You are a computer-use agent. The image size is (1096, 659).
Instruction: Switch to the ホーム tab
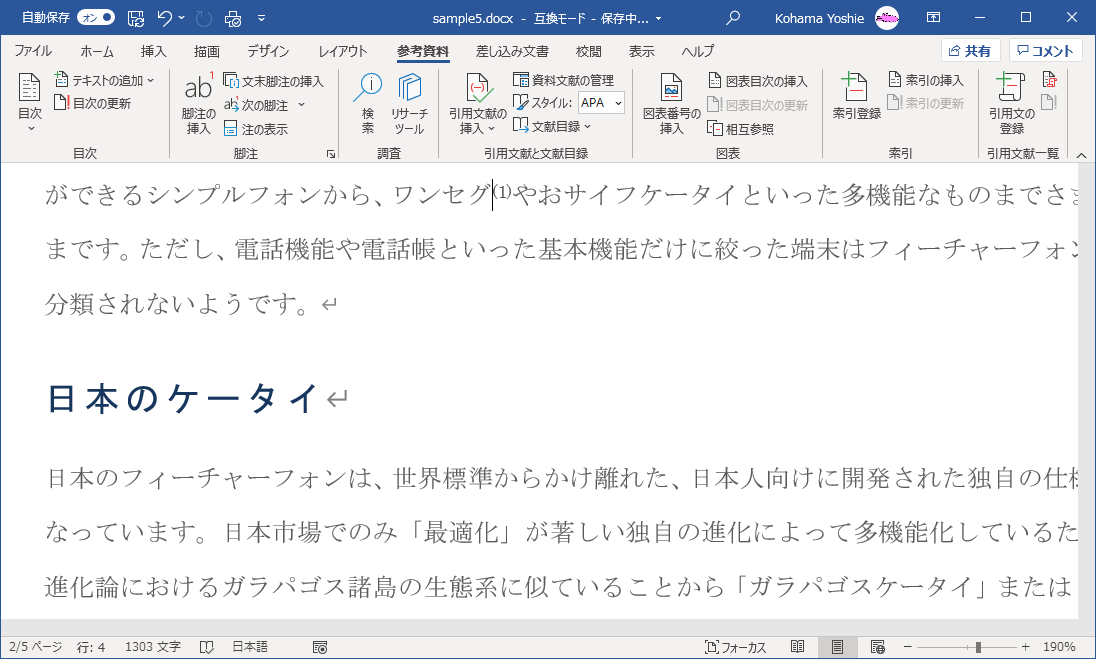click(97, 51)
